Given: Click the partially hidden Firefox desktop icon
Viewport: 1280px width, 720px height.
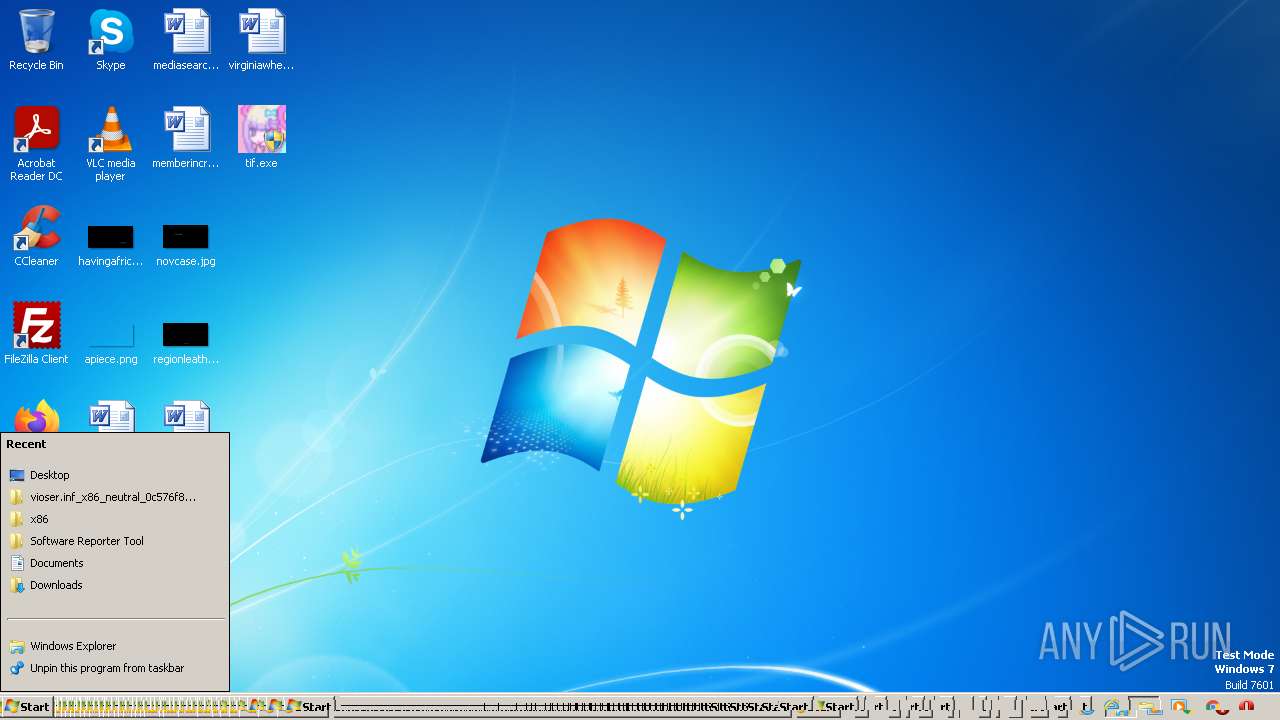Looking at the screenshot, I should (x=36, y=416).
